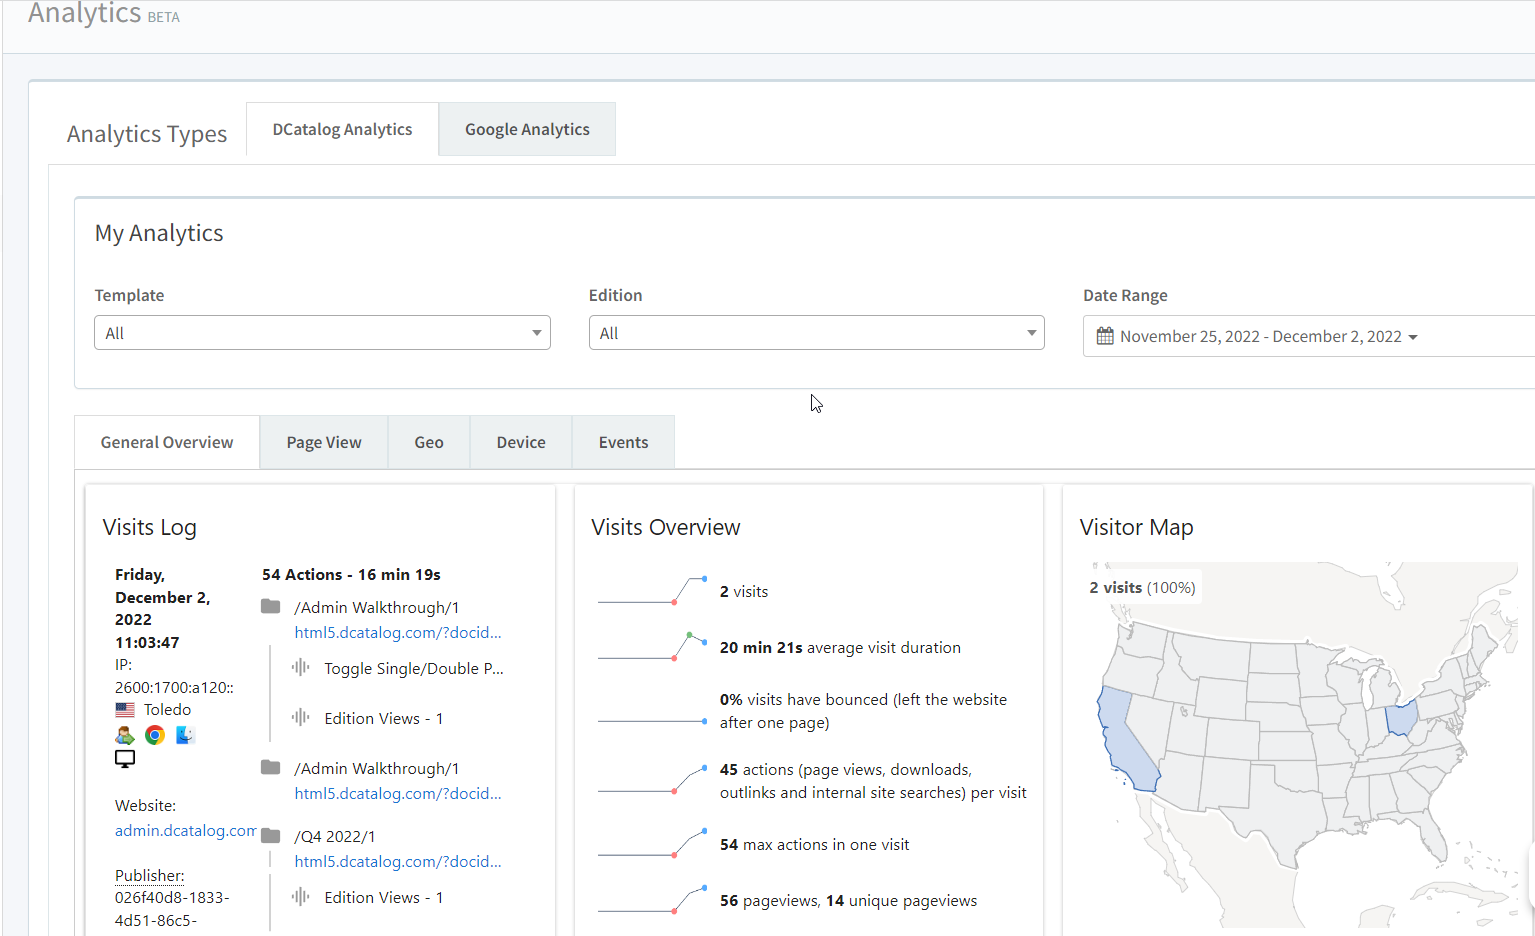1535x936 pixels.
Task: Open the Template dropdown
Action: coord(322,333)
